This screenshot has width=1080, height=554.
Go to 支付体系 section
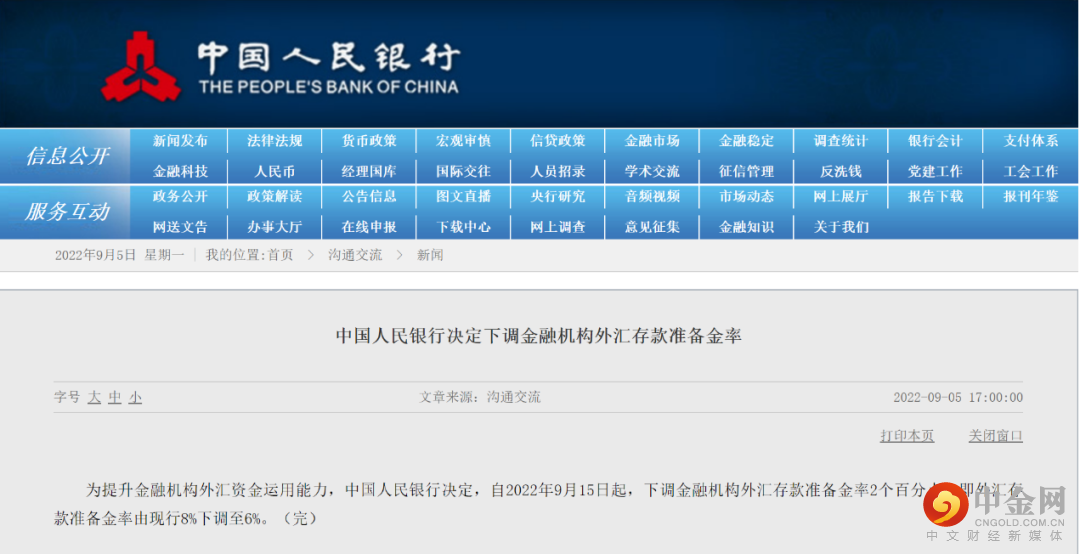(1030, 141)
